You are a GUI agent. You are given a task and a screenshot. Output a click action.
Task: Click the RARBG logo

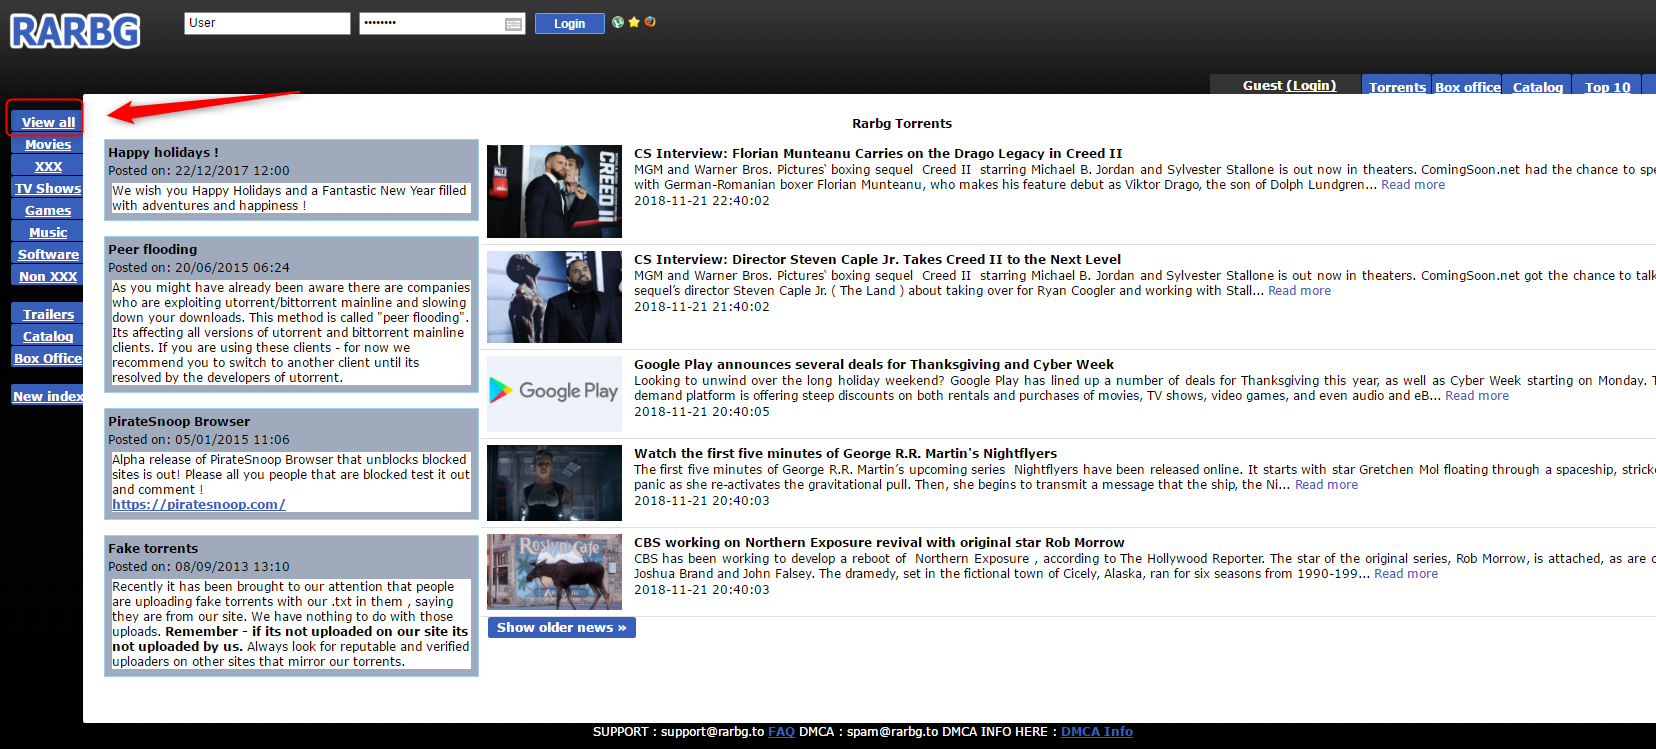tap(75, 31)
